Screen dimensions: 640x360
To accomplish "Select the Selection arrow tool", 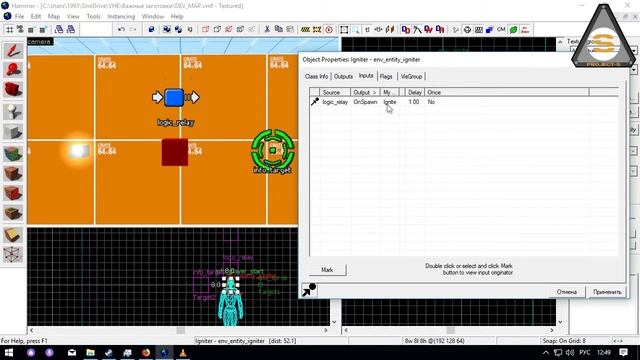I will tap(13, 51).
